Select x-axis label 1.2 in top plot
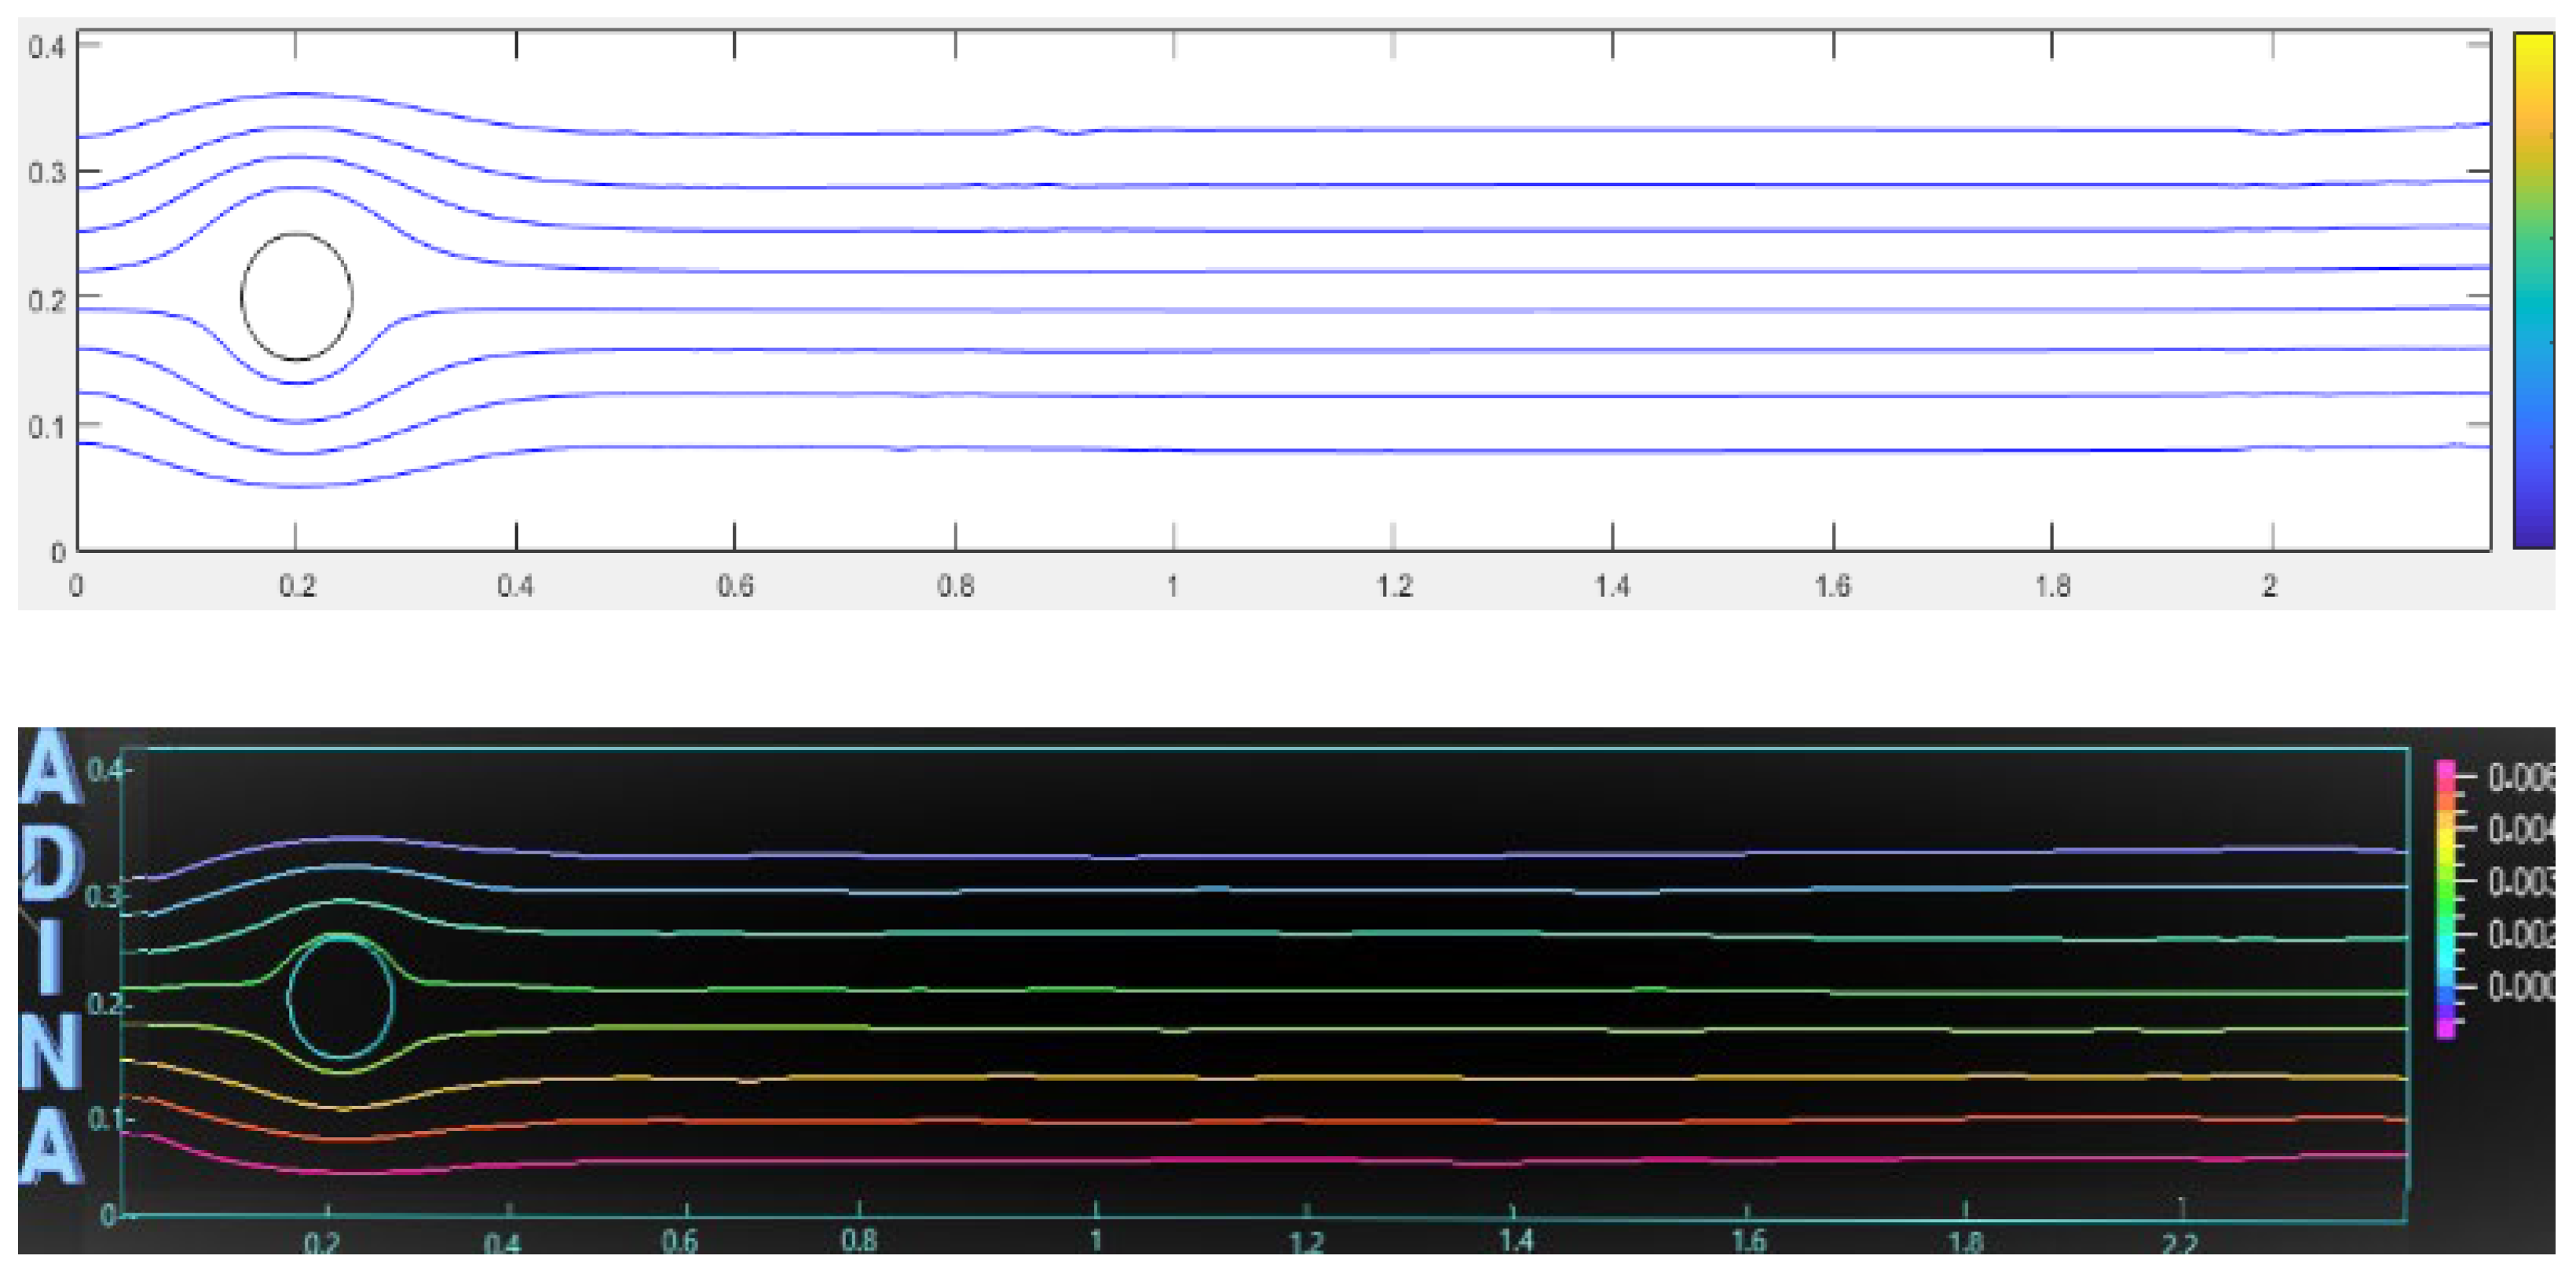Viewport: 2576px width, 1274px height. tap(1394, 586)
